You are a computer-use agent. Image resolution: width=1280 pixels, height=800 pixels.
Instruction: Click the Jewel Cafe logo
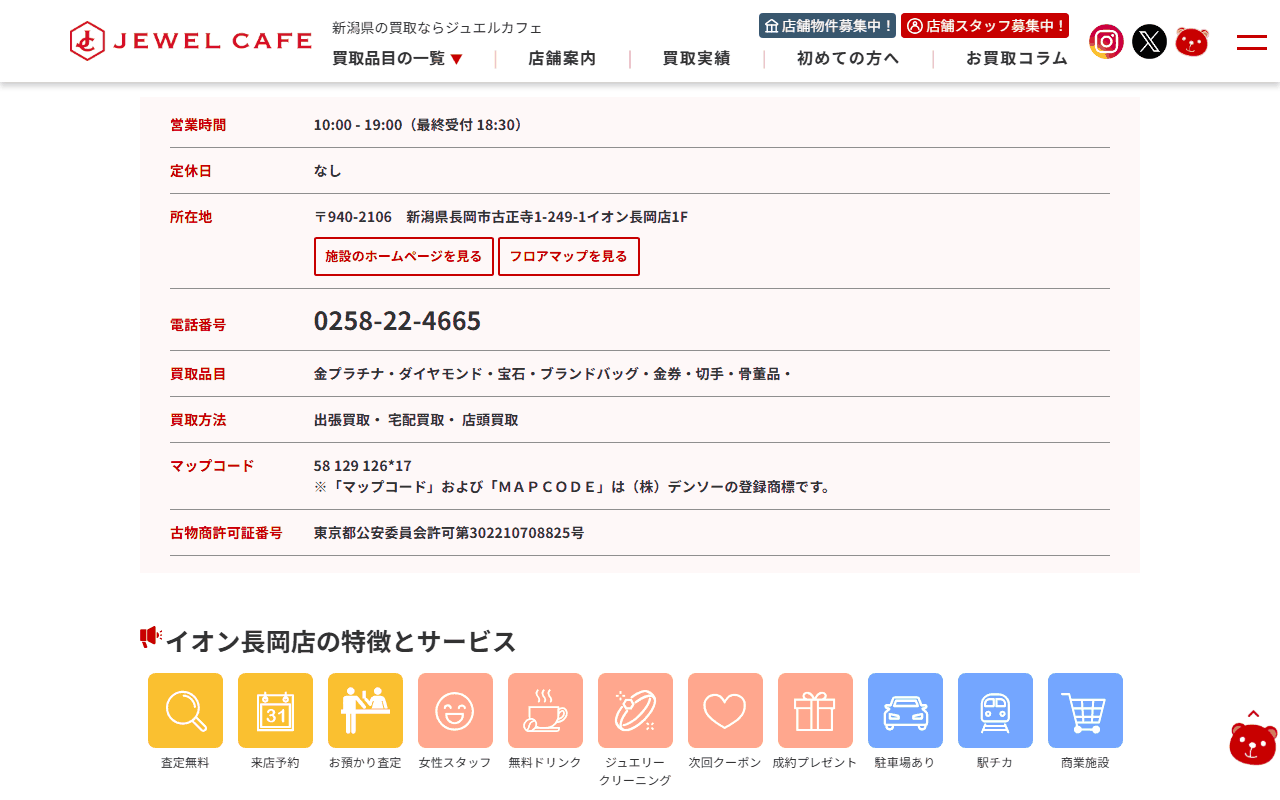191,41
